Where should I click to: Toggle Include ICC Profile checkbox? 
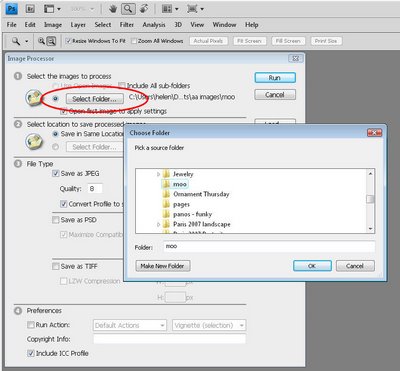31,353
